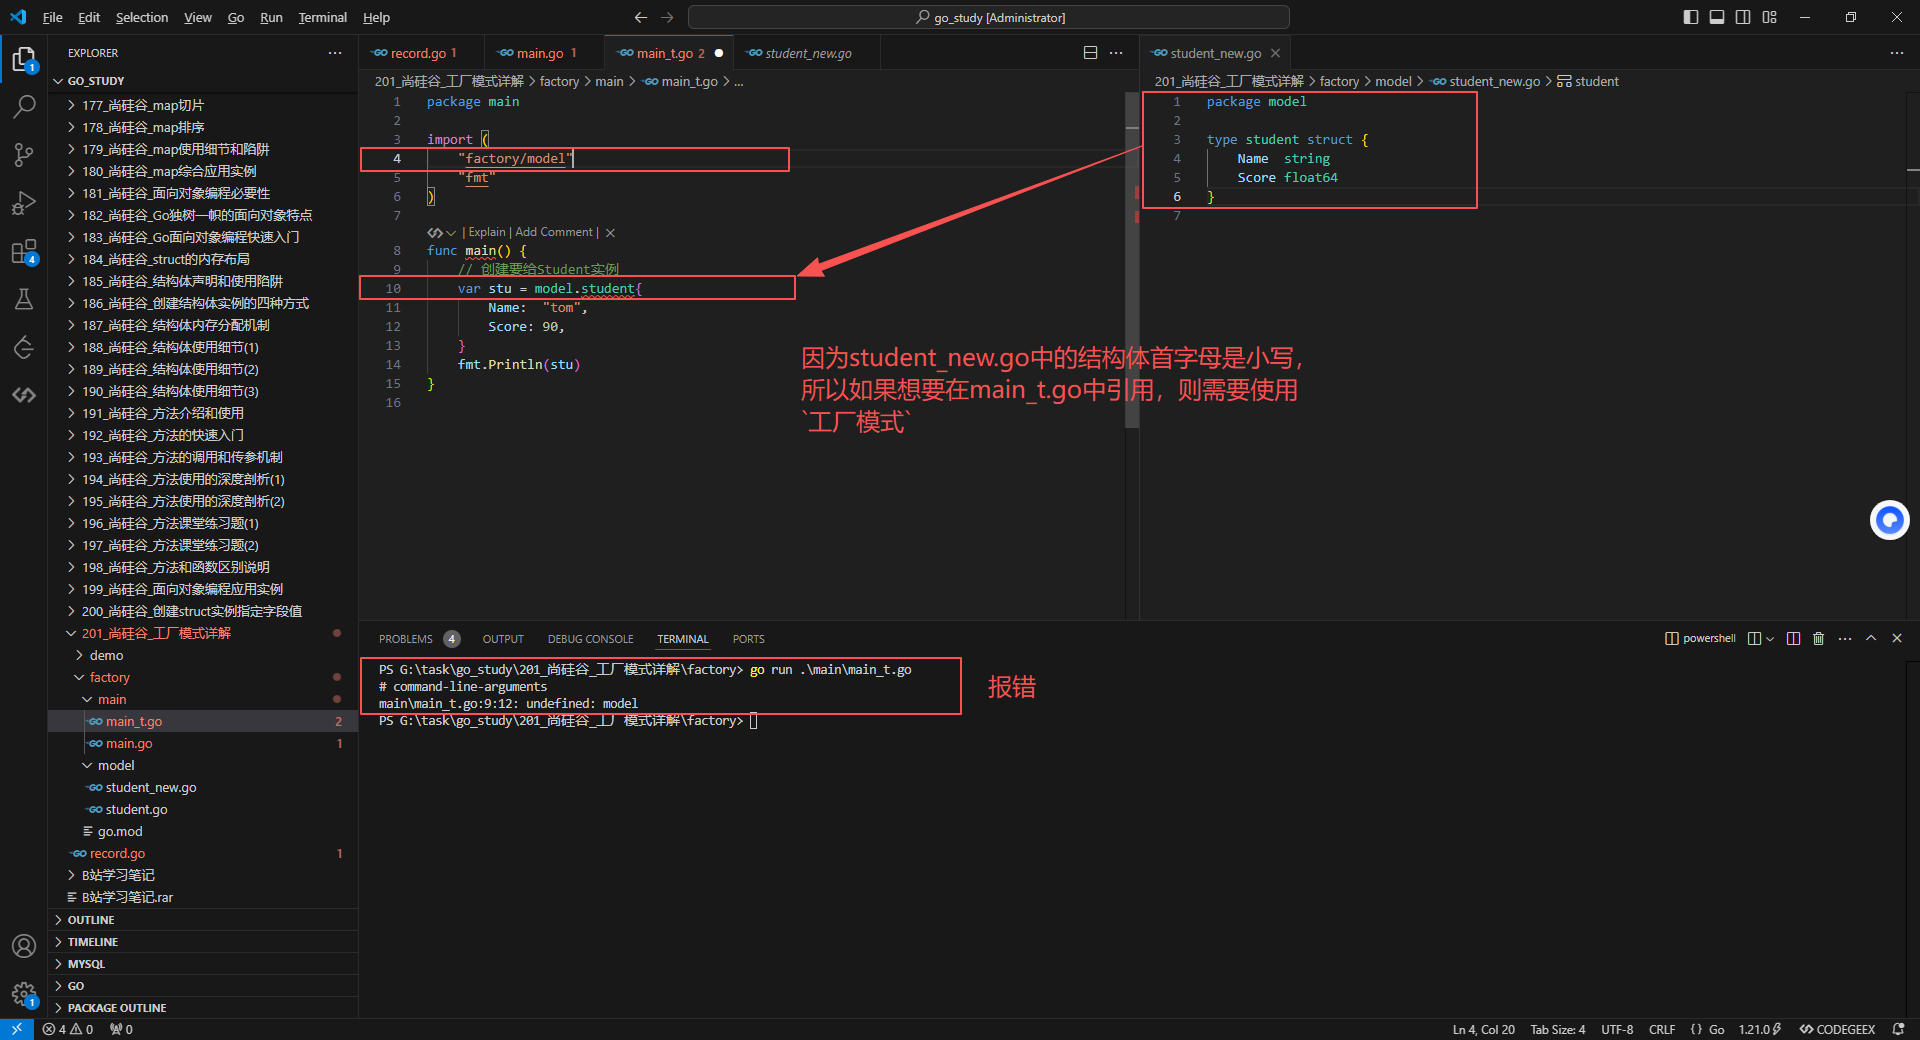The width and height of the screenshot is (1920, 1040).
Task: Go to line via Ln 4, Col 20
Action: tap(1484, 1029)
